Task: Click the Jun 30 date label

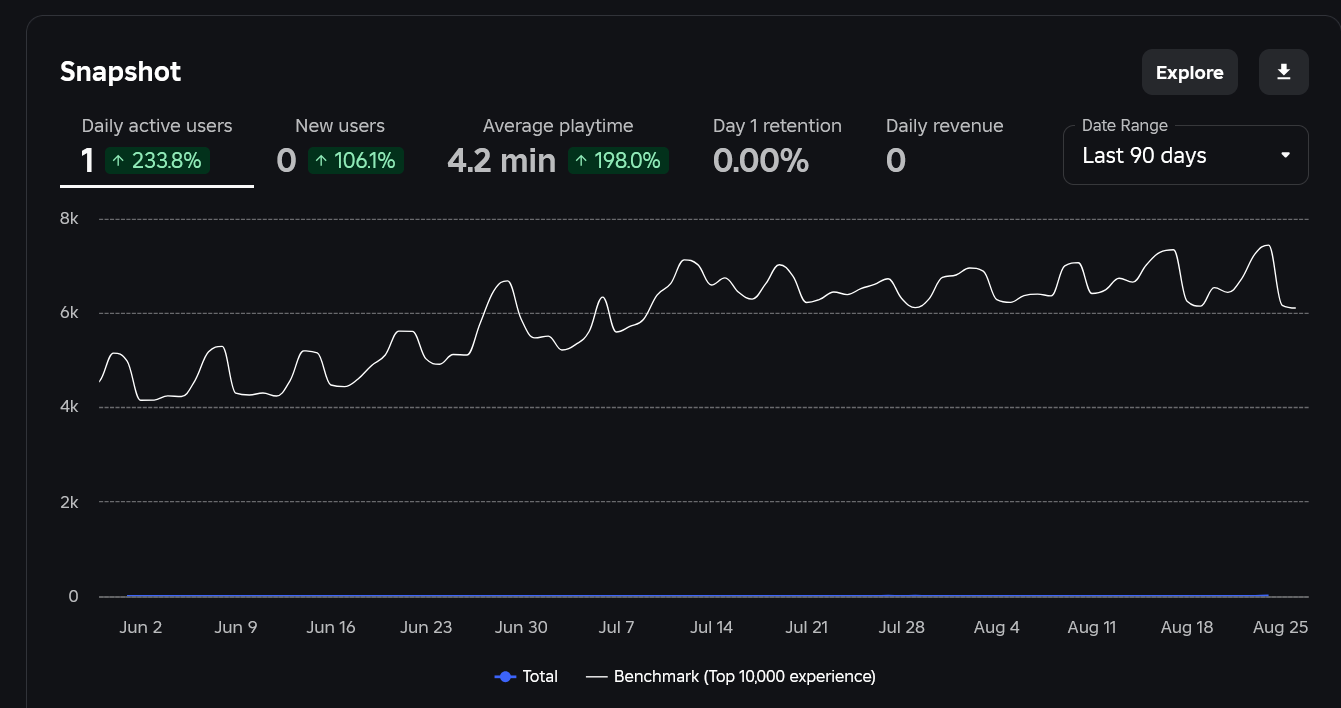Action: (521, 628)
